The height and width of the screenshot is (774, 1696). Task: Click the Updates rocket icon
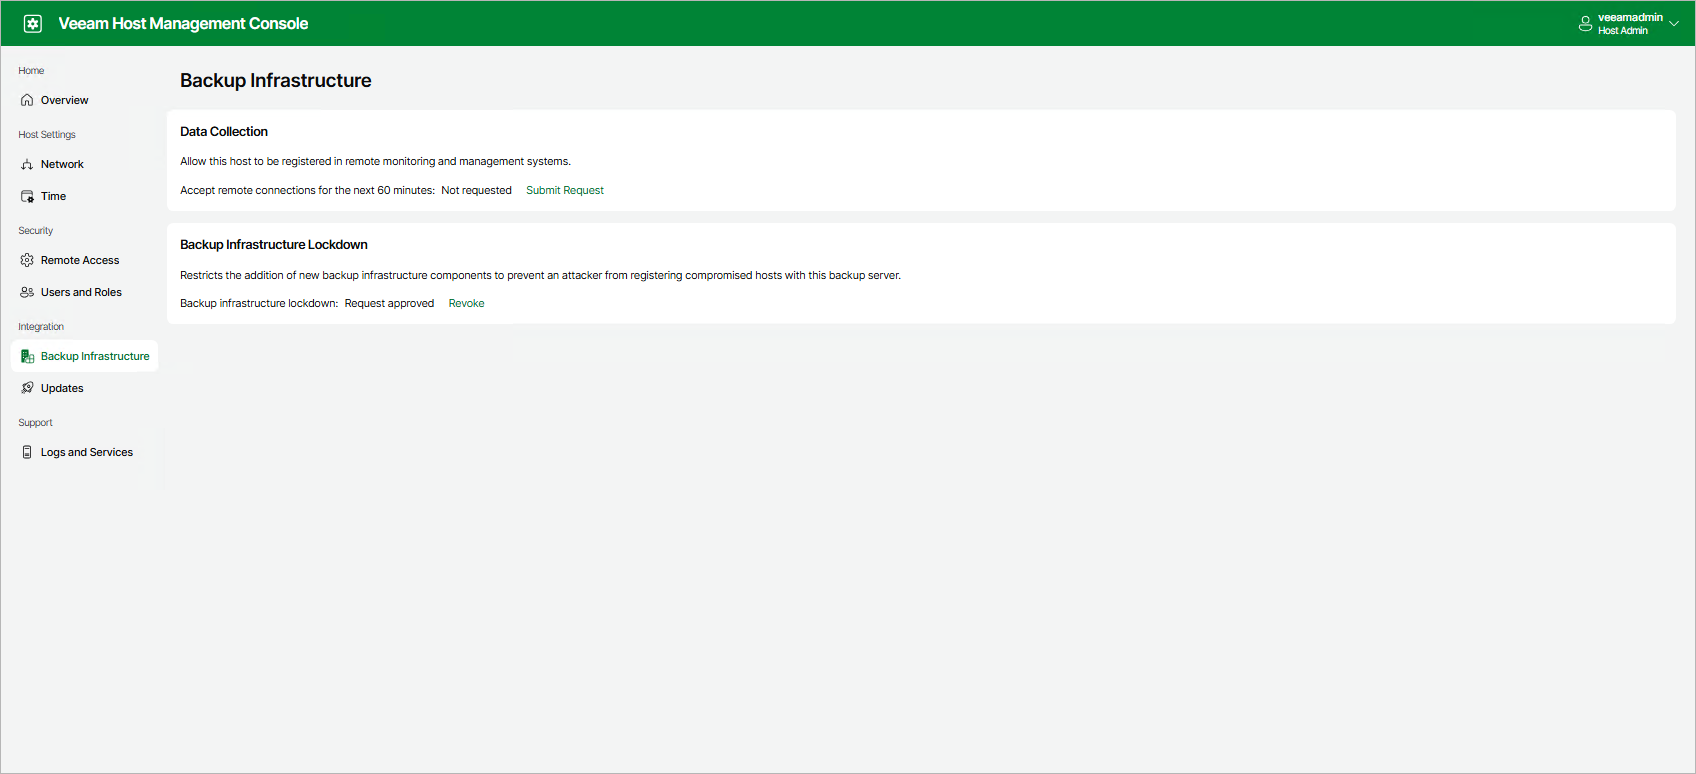(27, 388)
